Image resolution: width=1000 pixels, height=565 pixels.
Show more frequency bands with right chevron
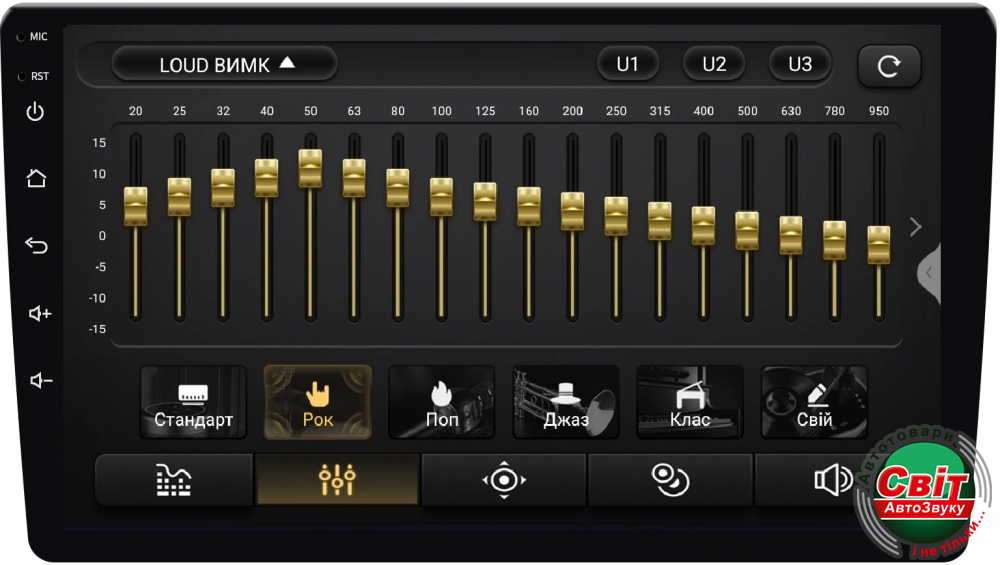point(915,227)
